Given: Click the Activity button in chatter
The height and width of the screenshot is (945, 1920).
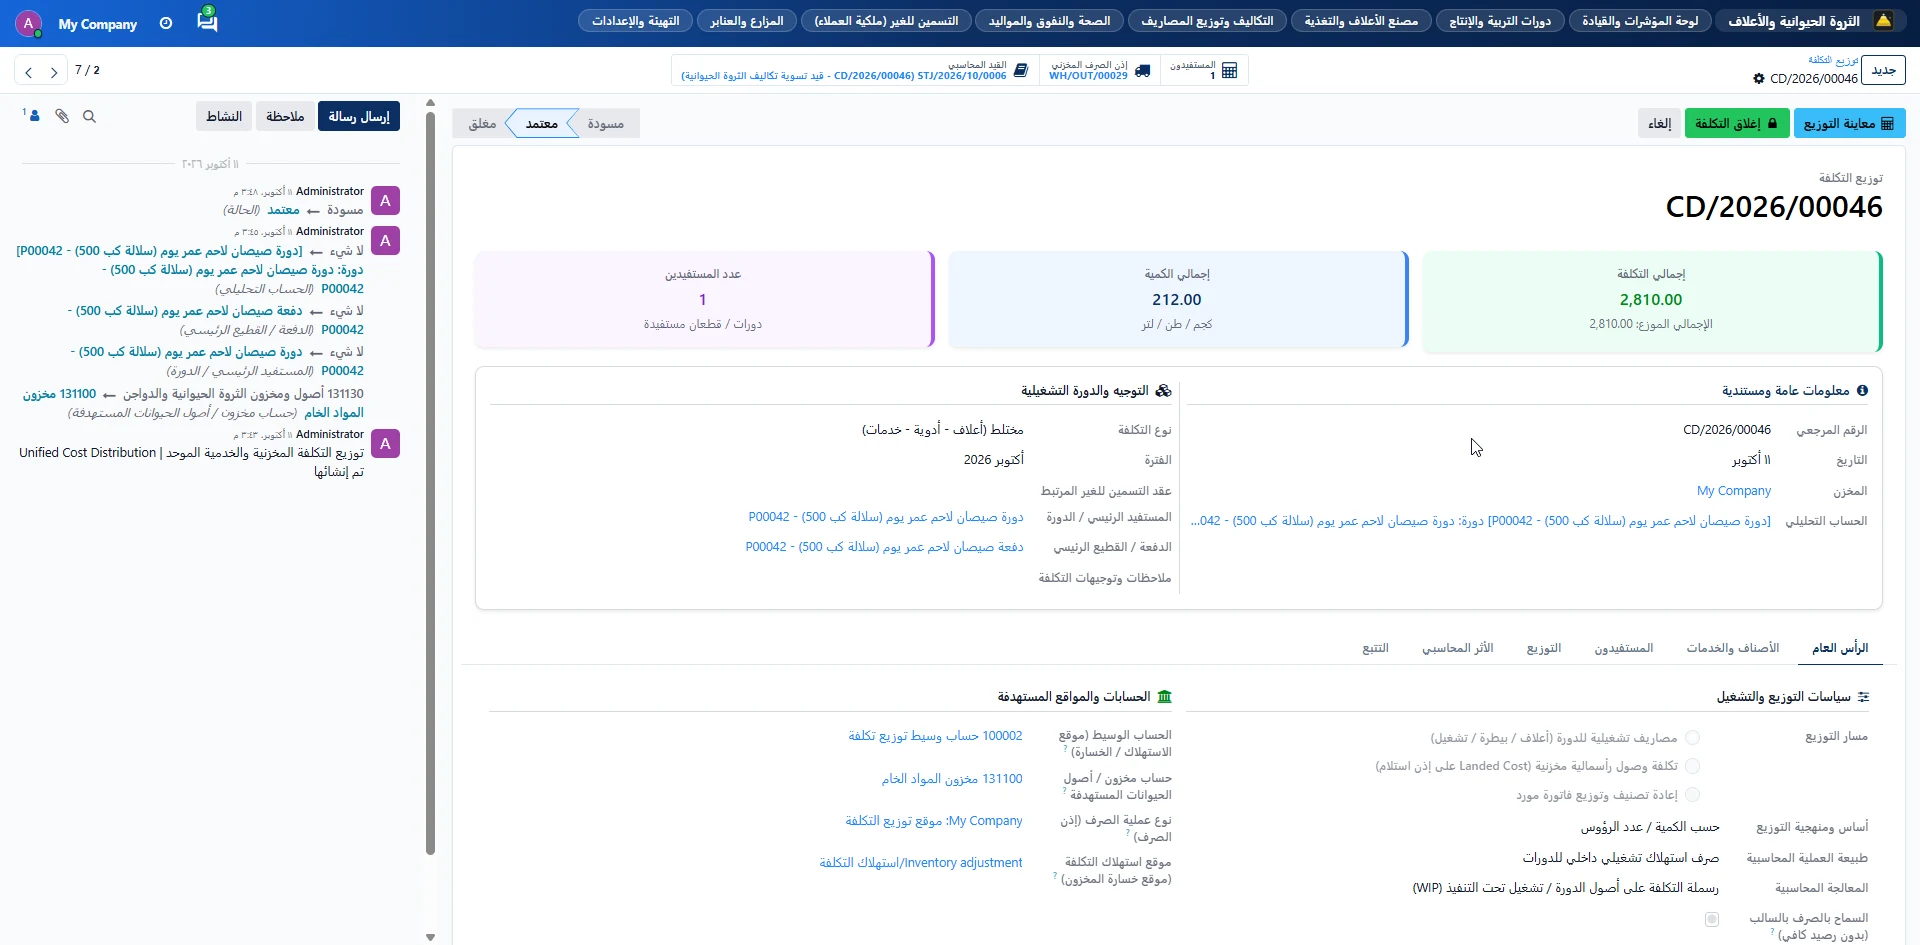Looking at the screenshot, I should click(224, 116).
